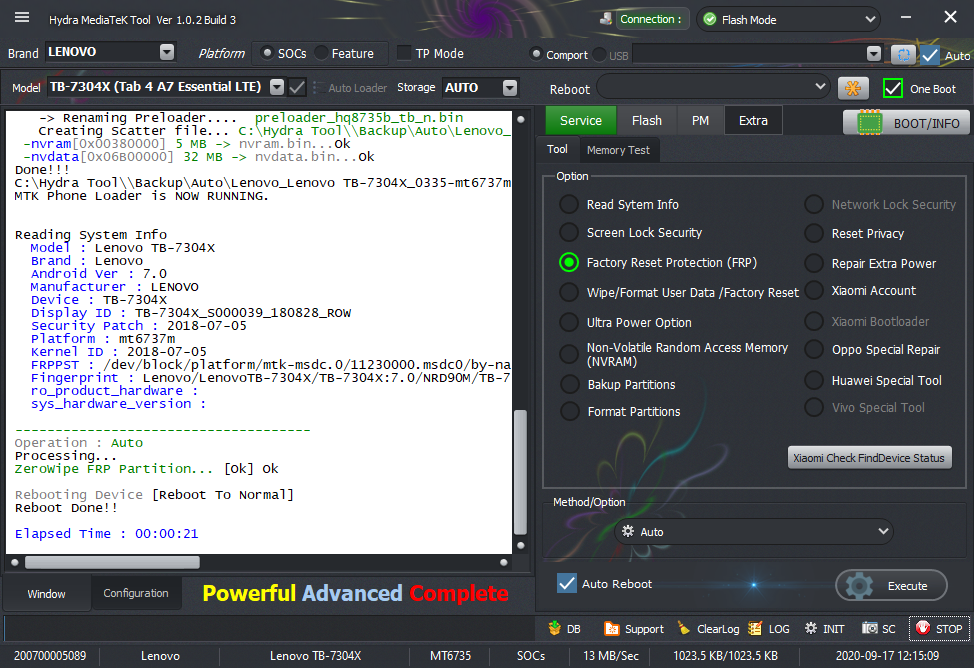
Task: Select Format Partitions option
Action: (x=570, y=411)
